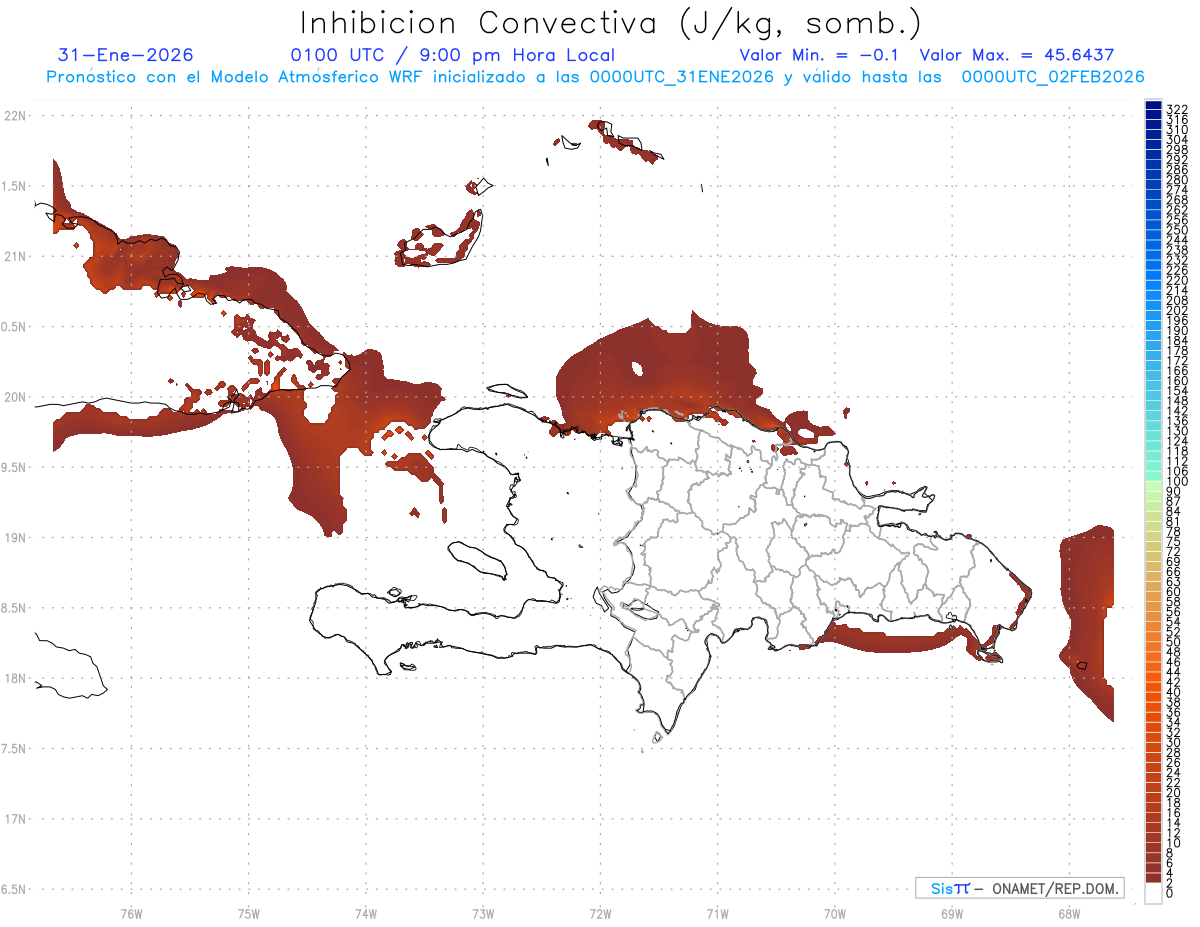Click the '0000UTC_02FEB2026' valid-until timestamp
Viewport: 1200px width, 927px height.
[1053, 77]
